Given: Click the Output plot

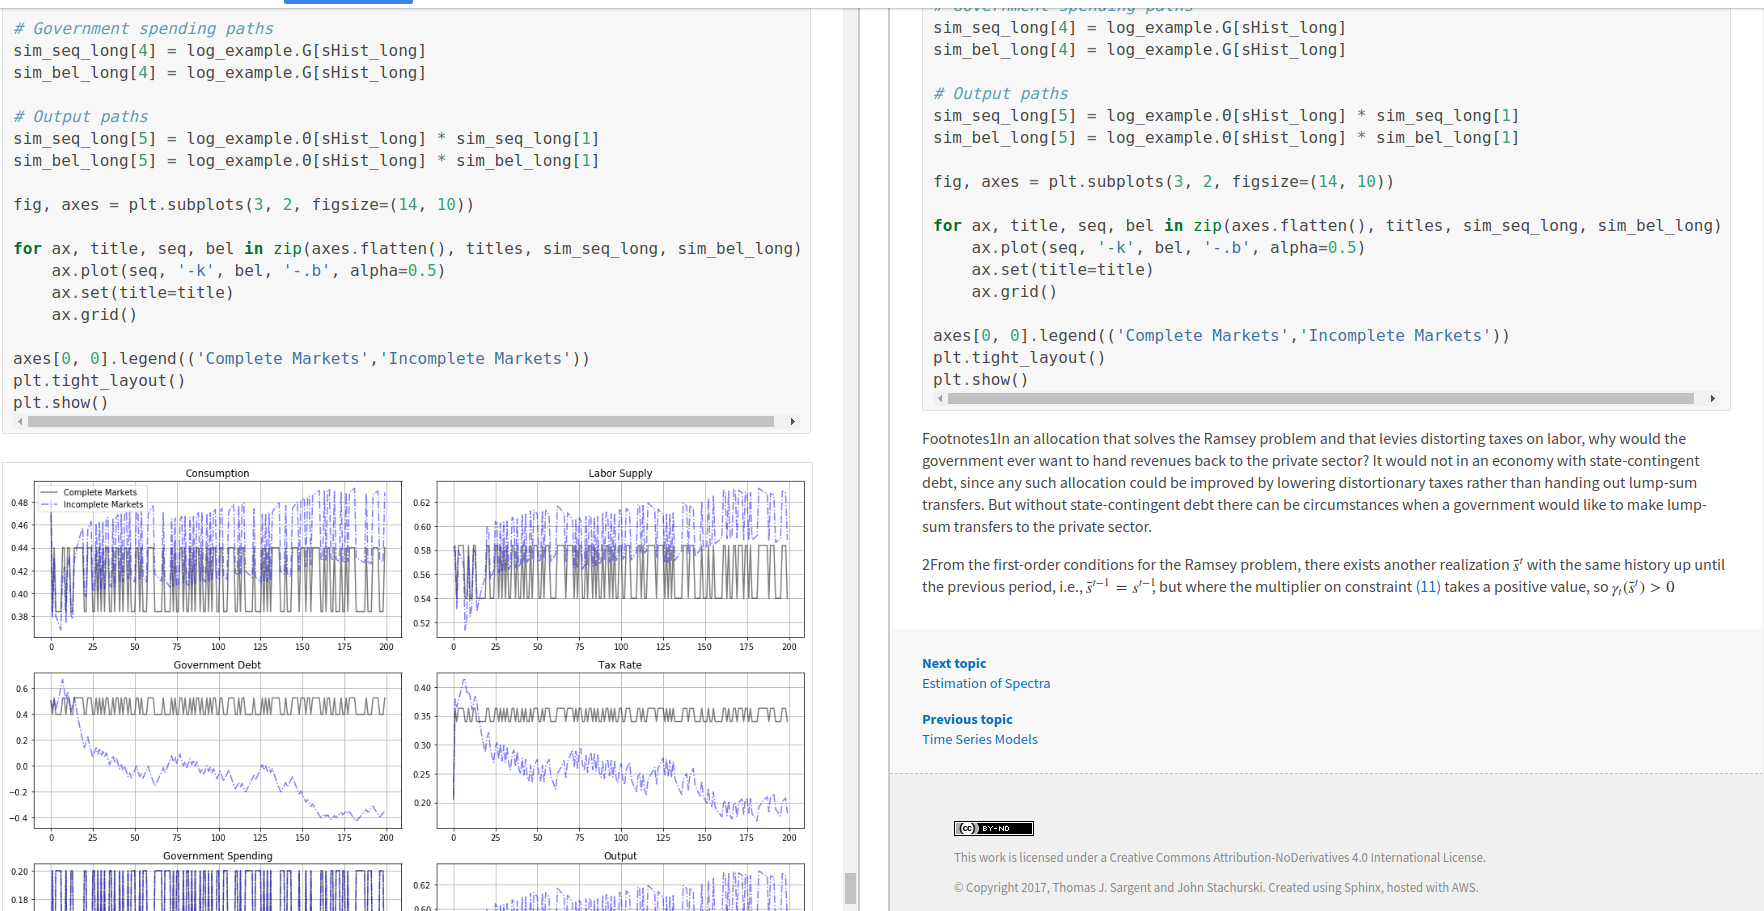Looking at the screenshot, I should pyautogui.click(x=620, y=887).
